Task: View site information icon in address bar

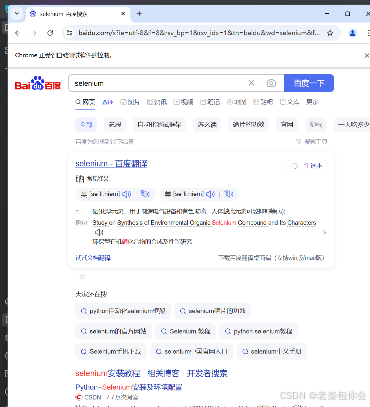Action: tap(69, 33)
